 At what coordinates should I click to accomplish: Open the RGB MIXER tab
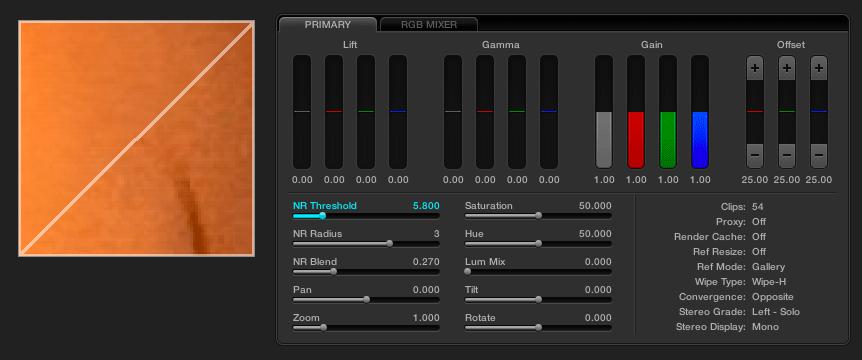coord(429,24)
